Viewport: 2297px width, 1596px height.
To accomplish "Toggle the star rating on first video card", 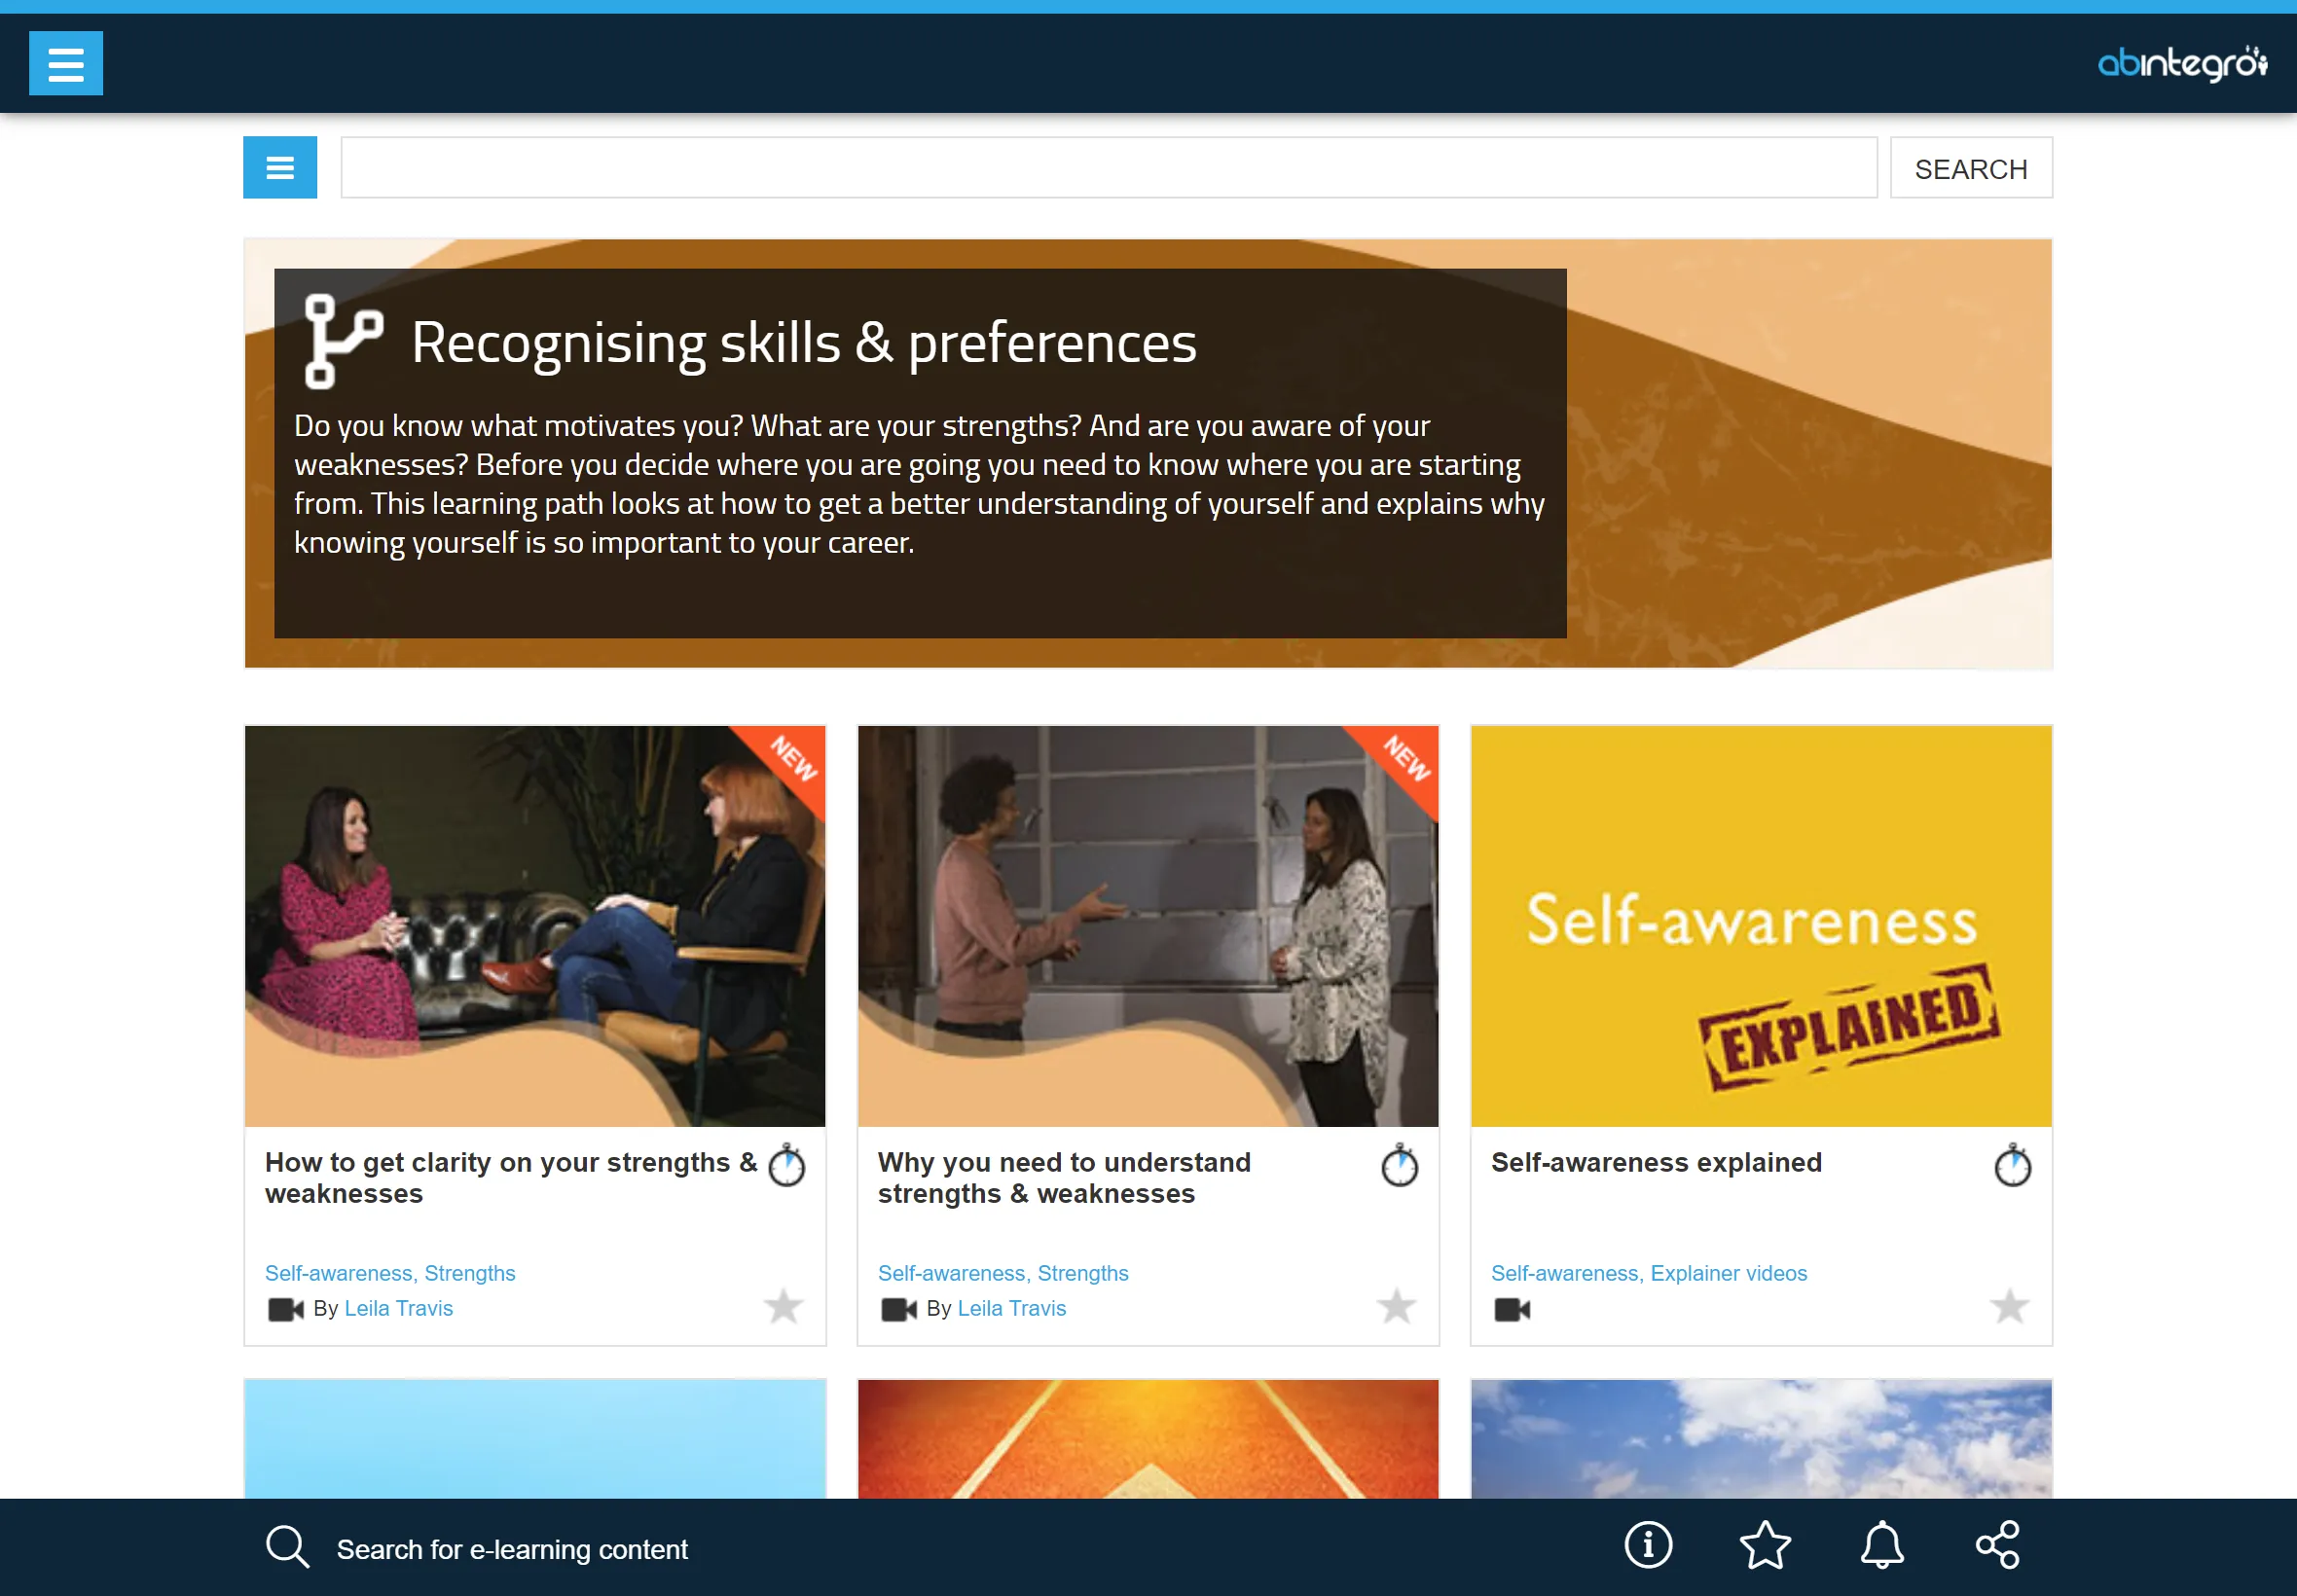I will point(784,1306).
